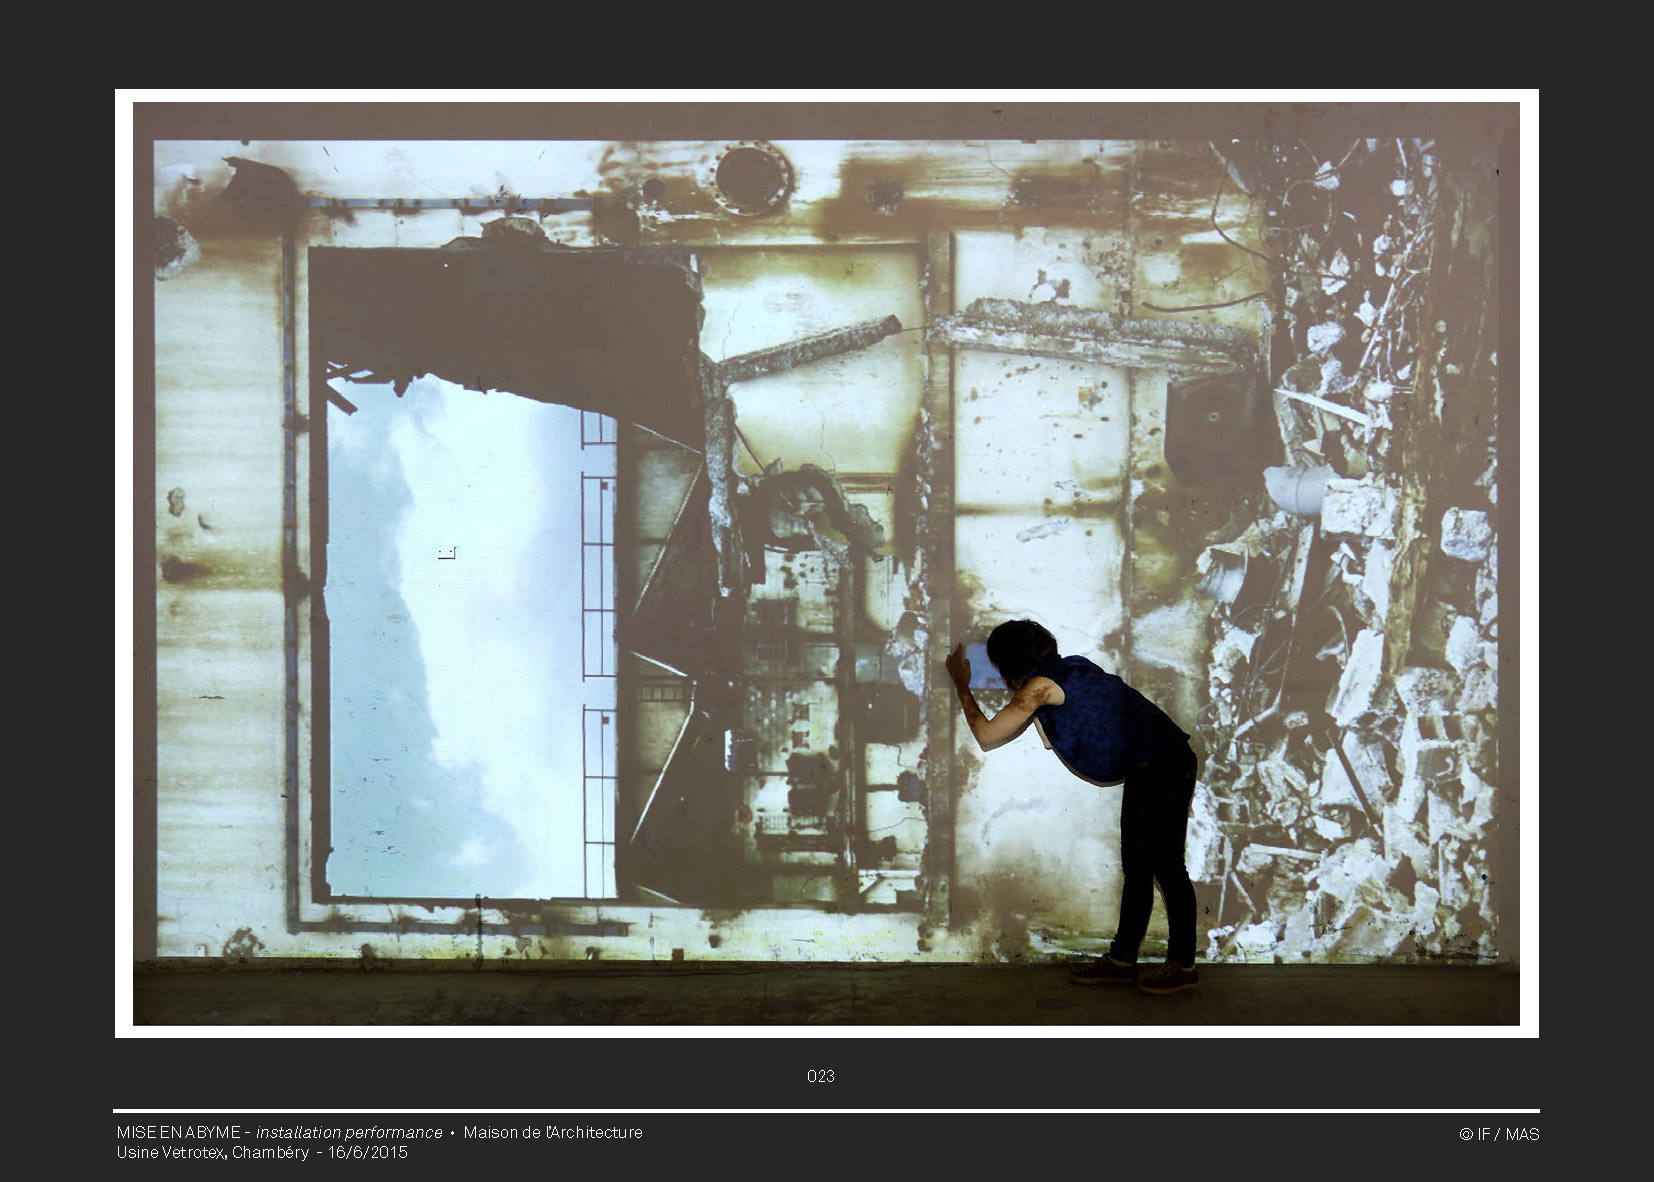
Task: Click the date 16/6/2015
Action: pos(368,1152)
